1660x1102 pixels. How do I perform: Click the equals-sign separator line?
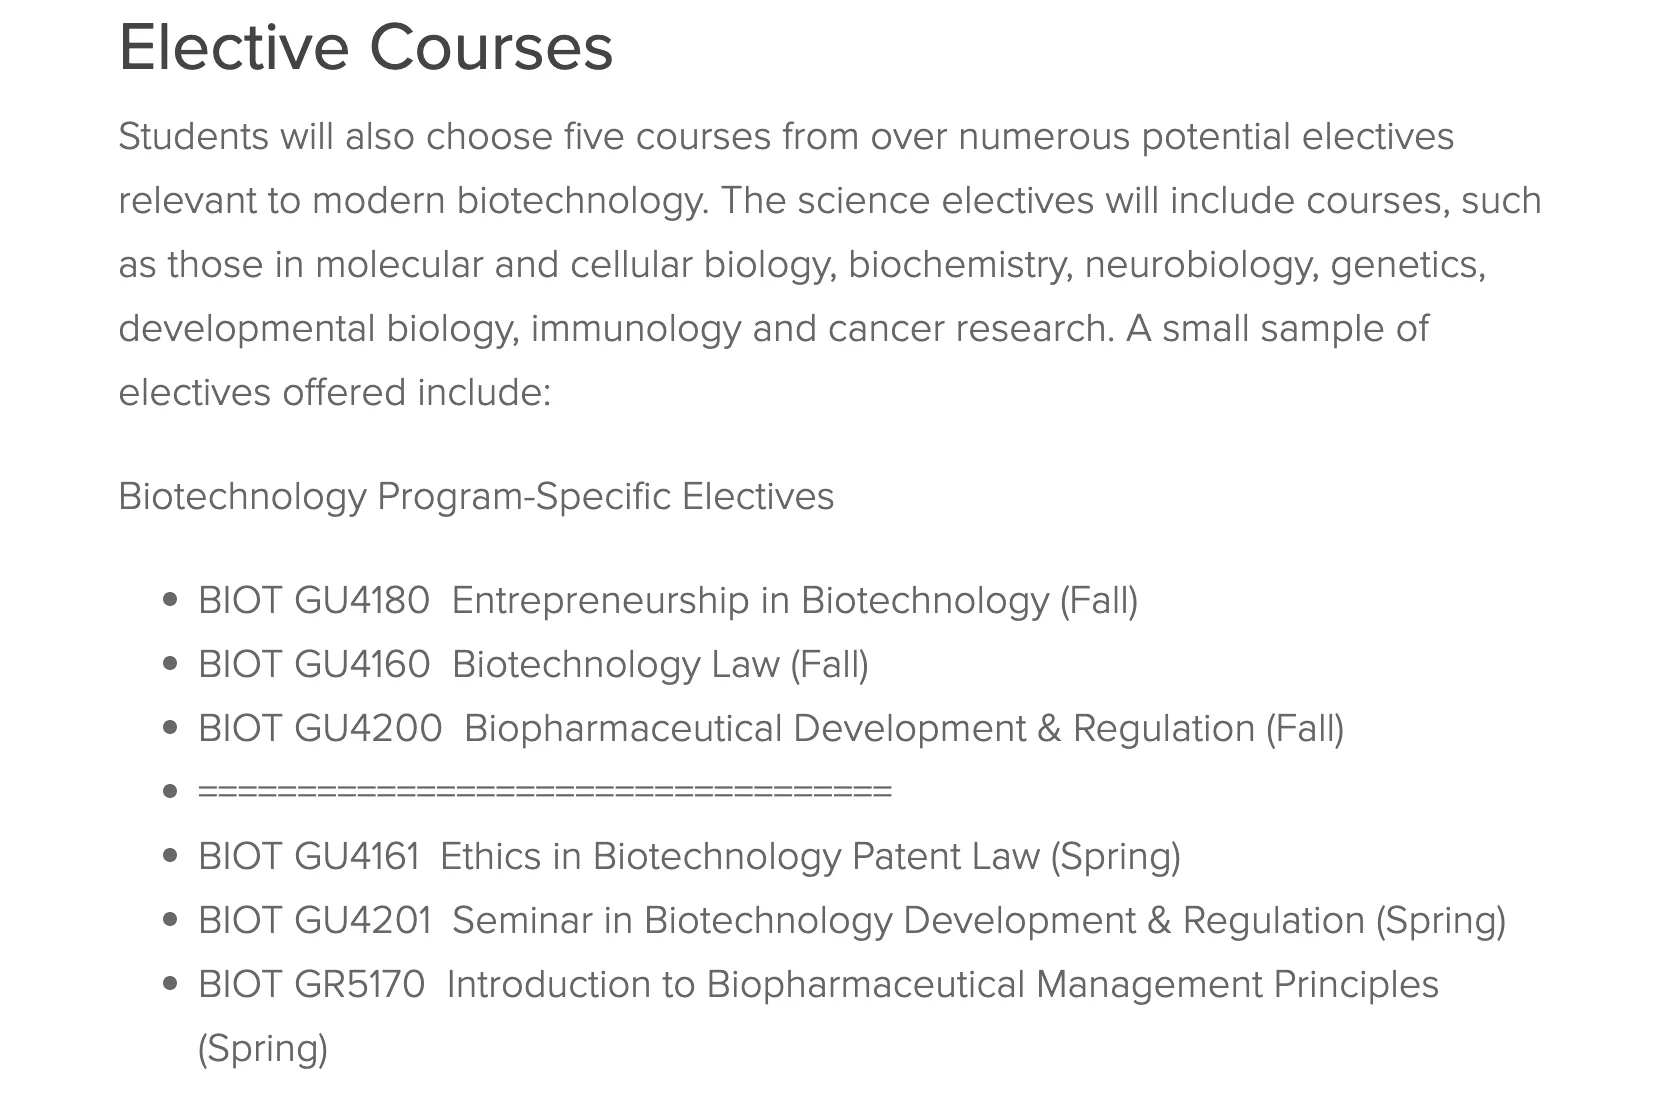(544, 792)
